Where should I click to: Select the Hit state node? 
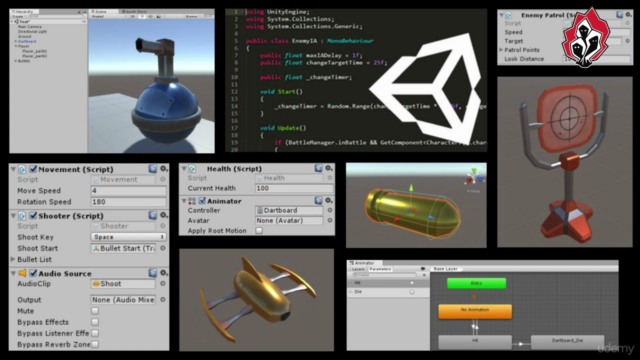click(475, 341)
